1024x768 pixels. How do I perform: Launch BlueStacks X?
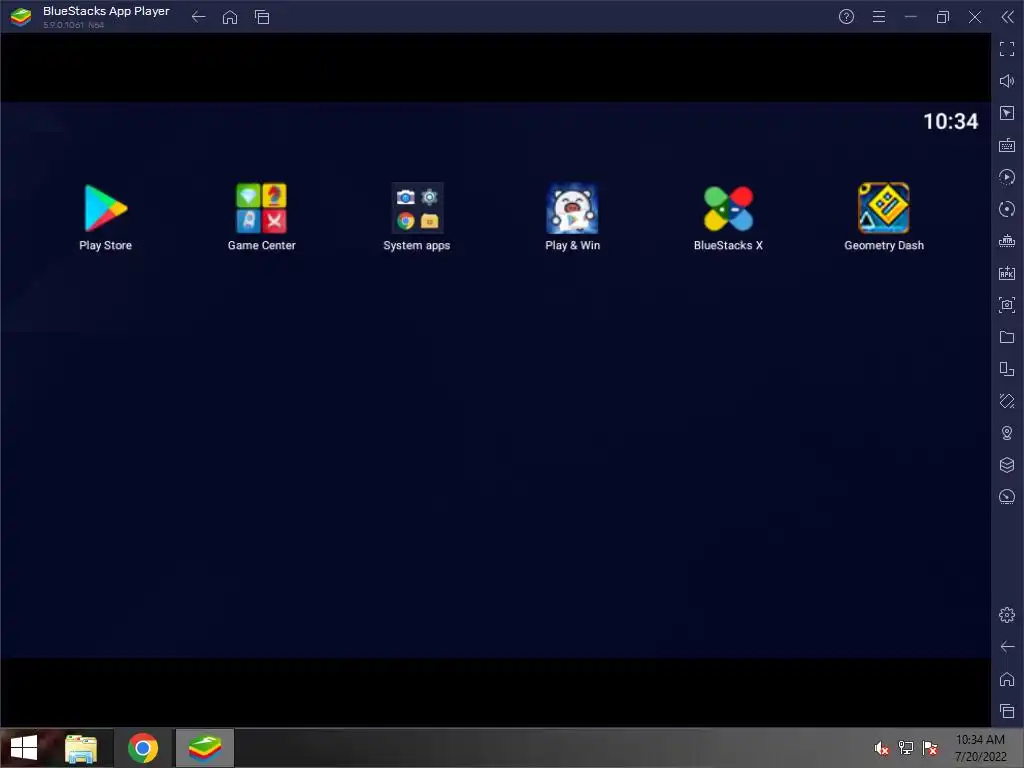[728, 208]
